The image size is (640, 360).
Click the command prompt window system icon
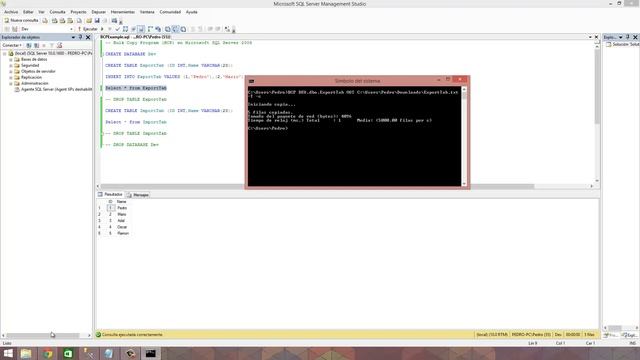(x=251, y=81)
